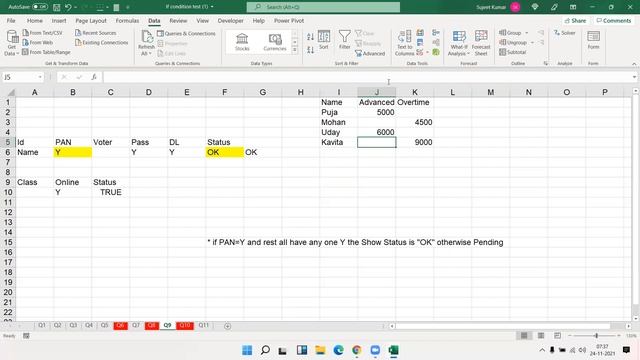The image size is (640, 360).
Task: Open Recent Sources
Action: [x=96, y=33]
